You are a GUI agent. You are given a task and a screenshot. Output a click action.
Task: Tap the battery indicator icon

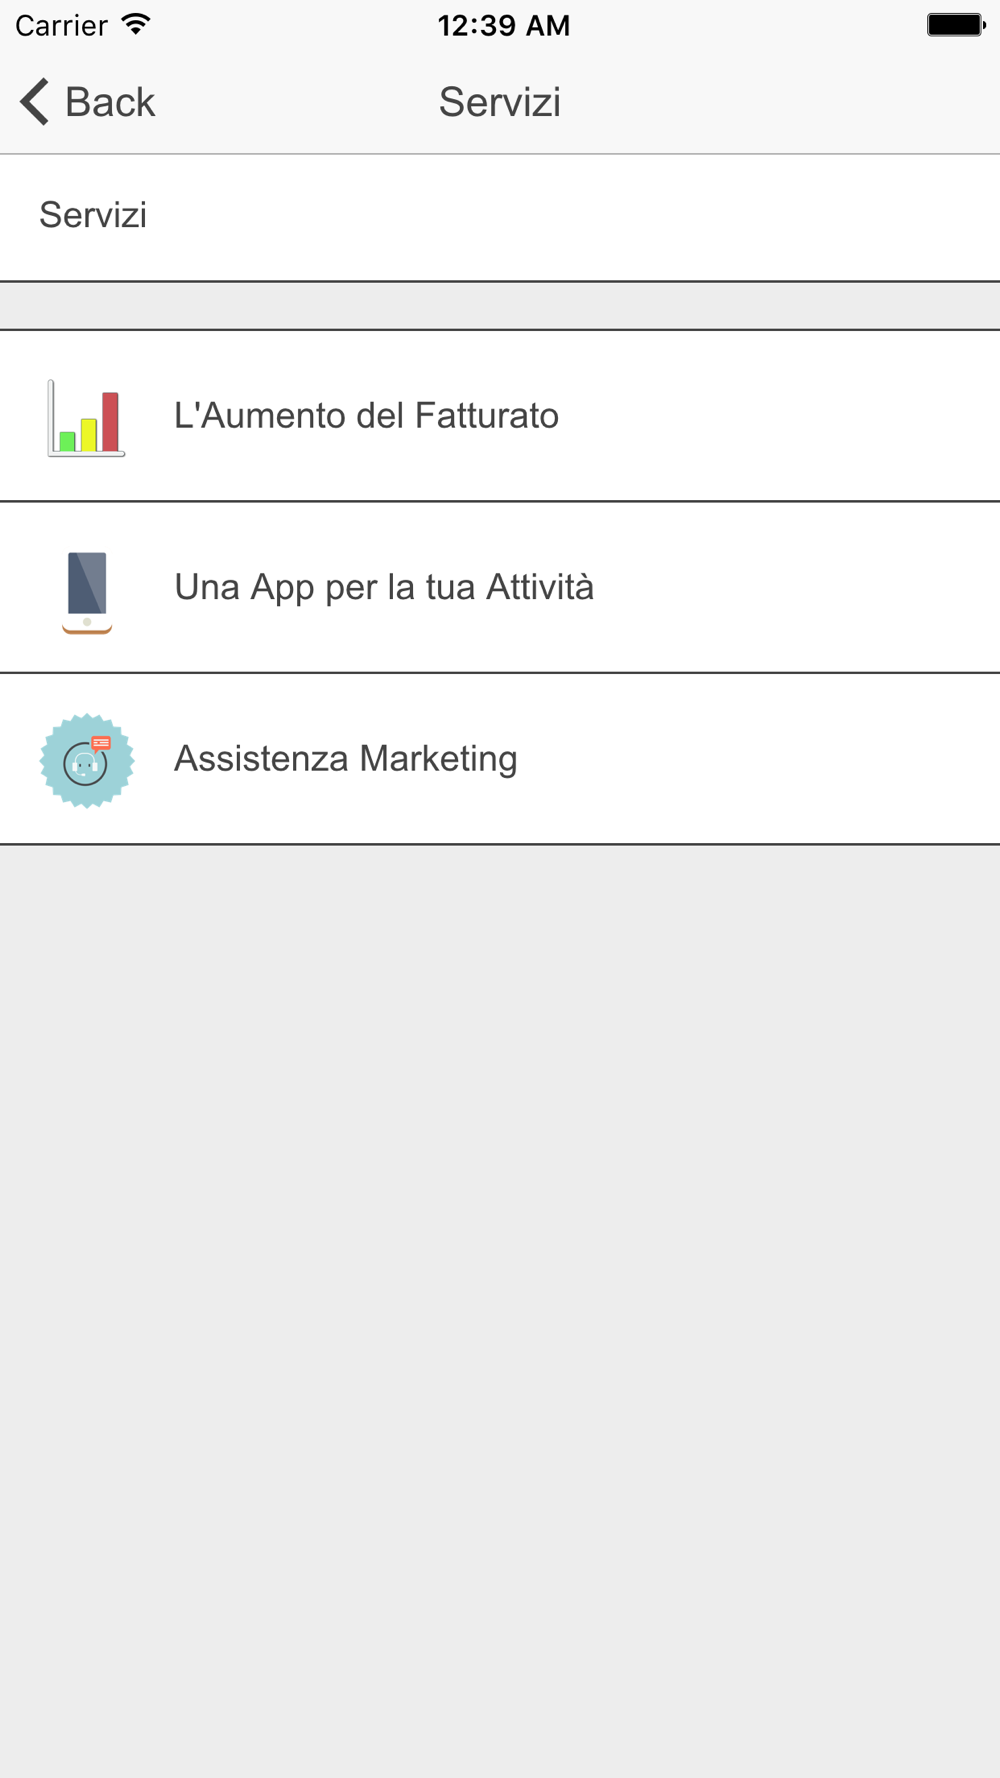(956, 25)
